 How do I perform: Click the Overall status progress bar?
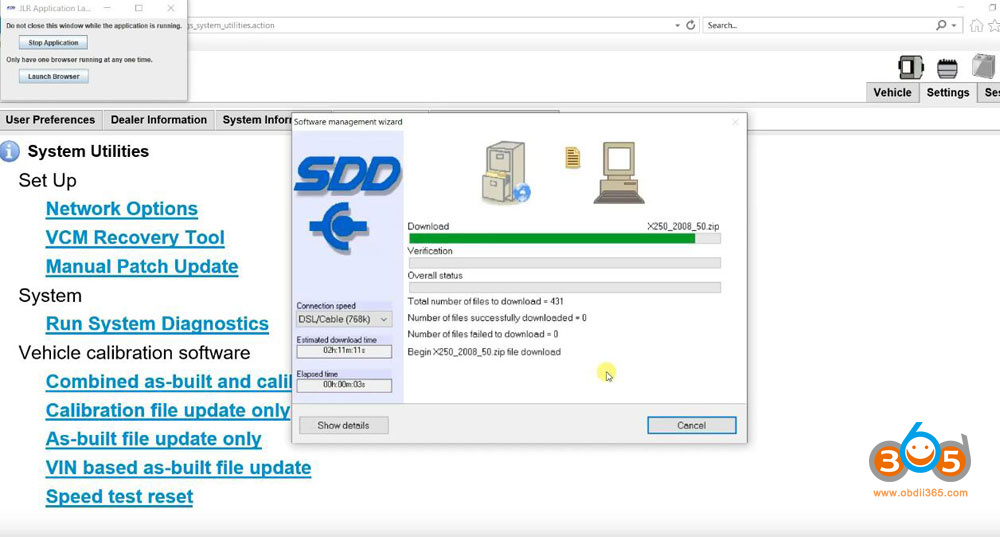click(564, 288)
